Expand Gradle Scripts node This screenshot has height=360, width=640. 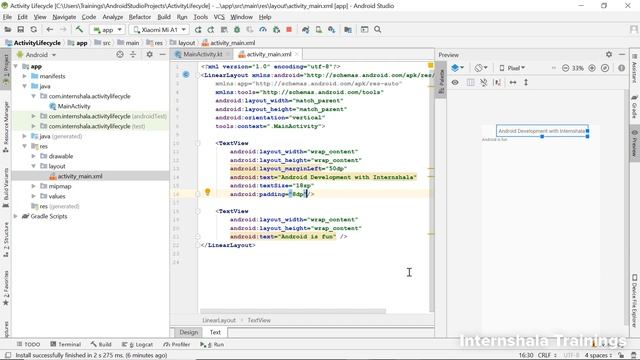(x=16, y=216)
